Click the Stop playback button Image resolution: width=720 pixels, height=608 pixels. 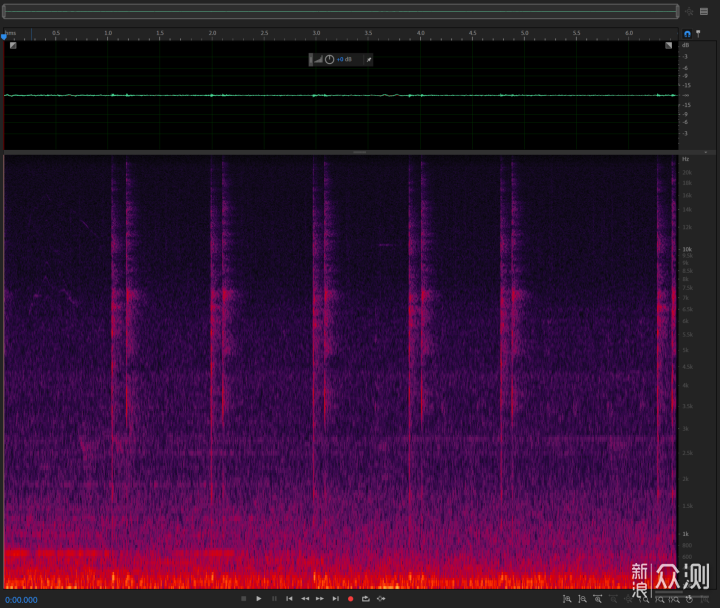click(244, 598)
